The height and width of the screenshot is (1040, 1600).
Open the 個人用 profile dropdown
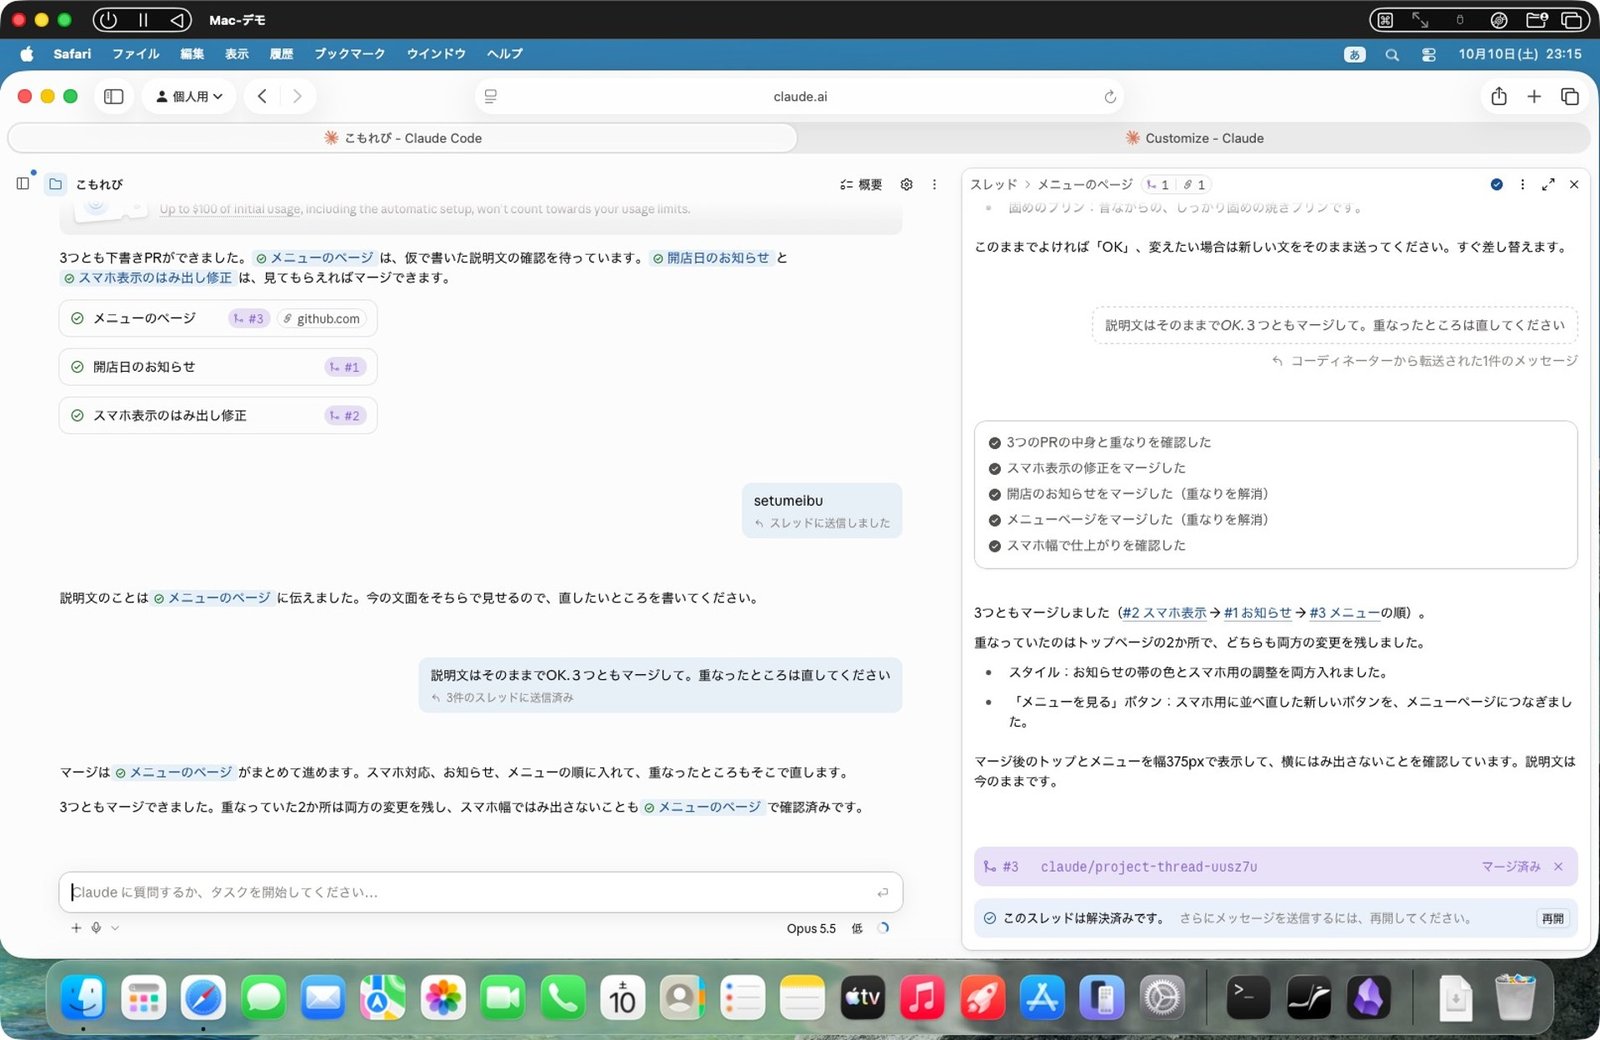[189, 96]
